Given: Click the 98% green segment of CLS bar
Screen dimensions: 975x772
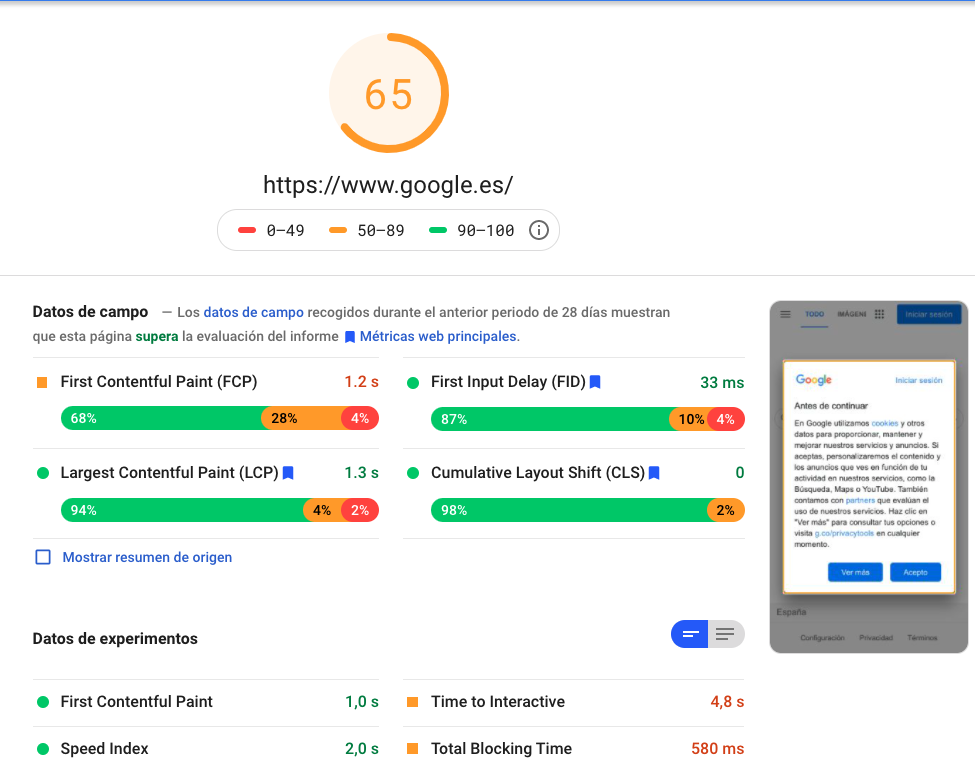Looking at the screenshot, I should tap(569, 510).
